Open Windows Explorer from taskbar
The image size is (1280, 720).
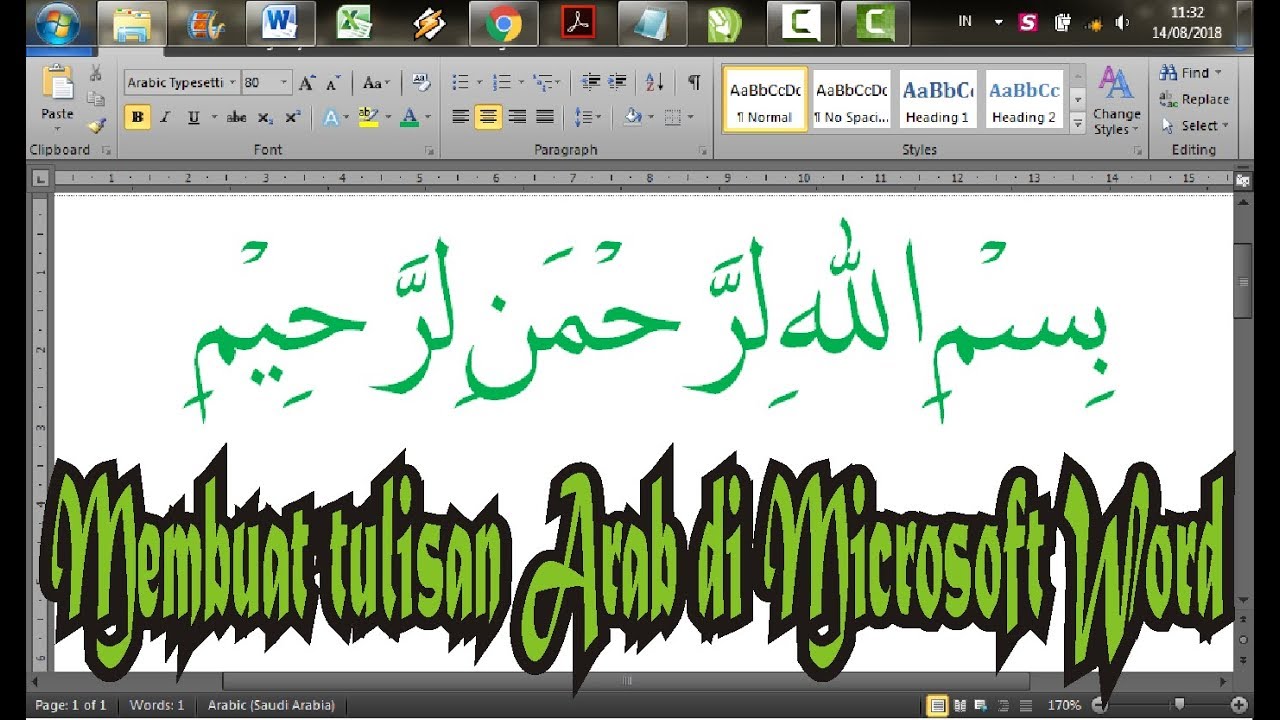click(132, 24)
